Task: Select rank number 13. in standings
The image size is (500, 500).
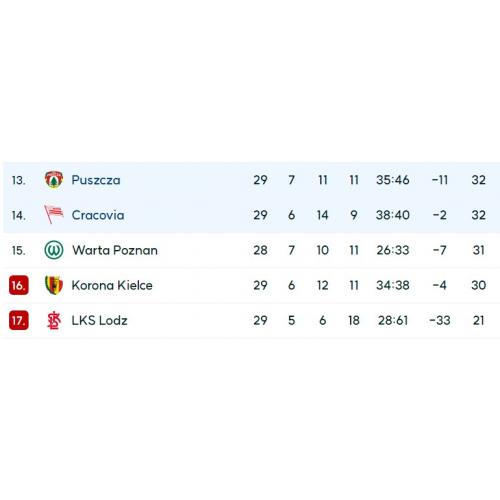Action: click(x=18, y=180)
